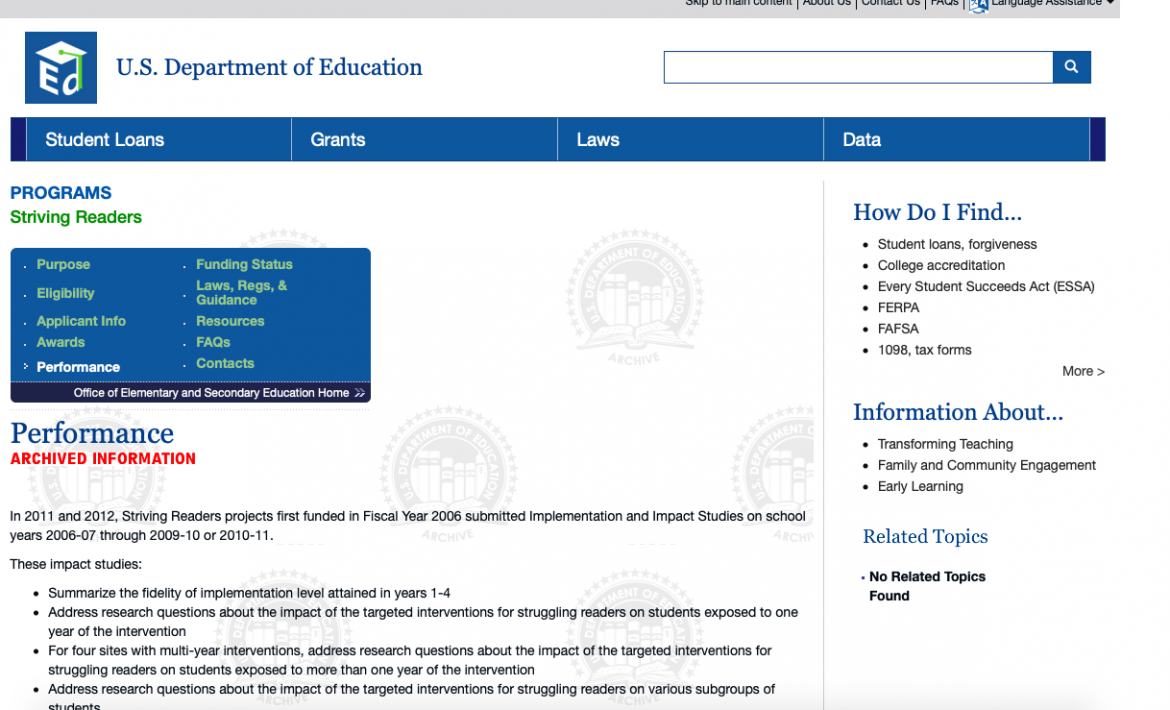Click Skip to main content link
Viewport: 1170px width, 710px height.
tap(739, 4)
